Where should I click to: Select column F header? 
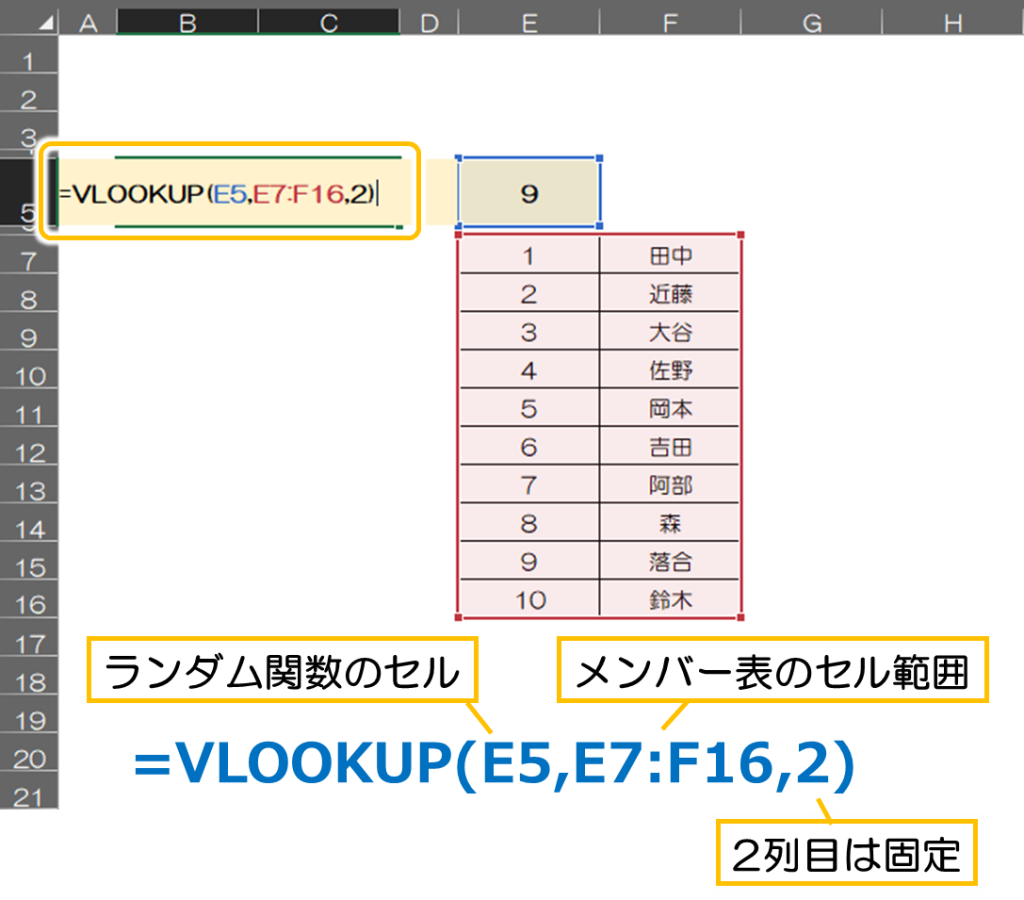[670, 22]
